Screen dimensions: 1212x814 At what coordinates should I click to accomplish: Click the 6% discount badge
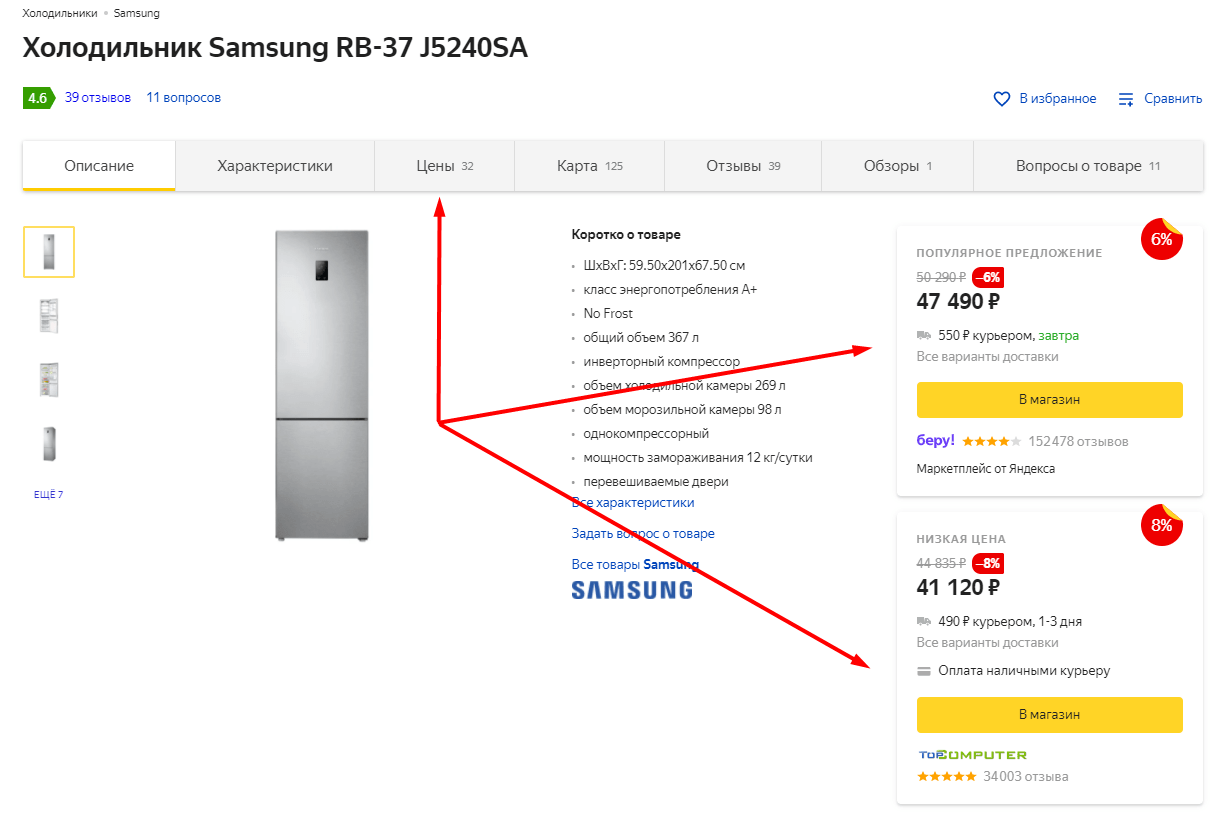(1161, 240)
